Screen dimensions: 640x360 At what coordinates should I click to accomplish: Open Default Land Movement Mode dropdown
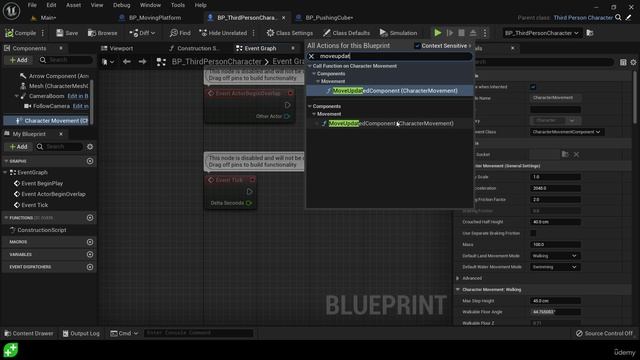pyautogui.click(x=555, y=256)
